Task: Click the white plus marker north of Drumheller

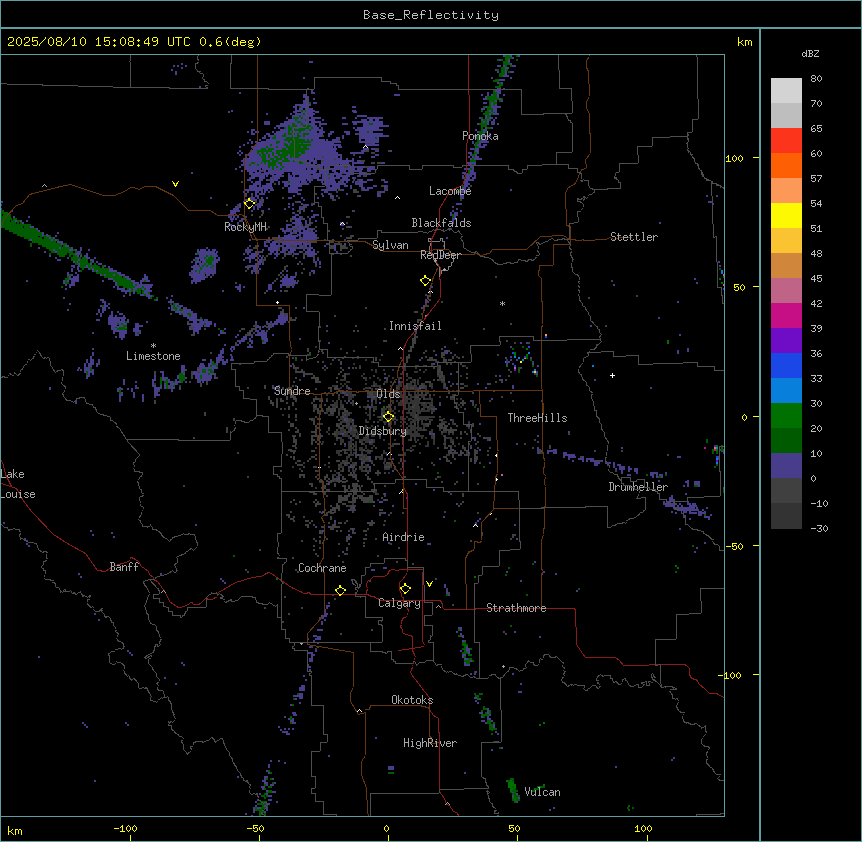Action: pos(612,375)
